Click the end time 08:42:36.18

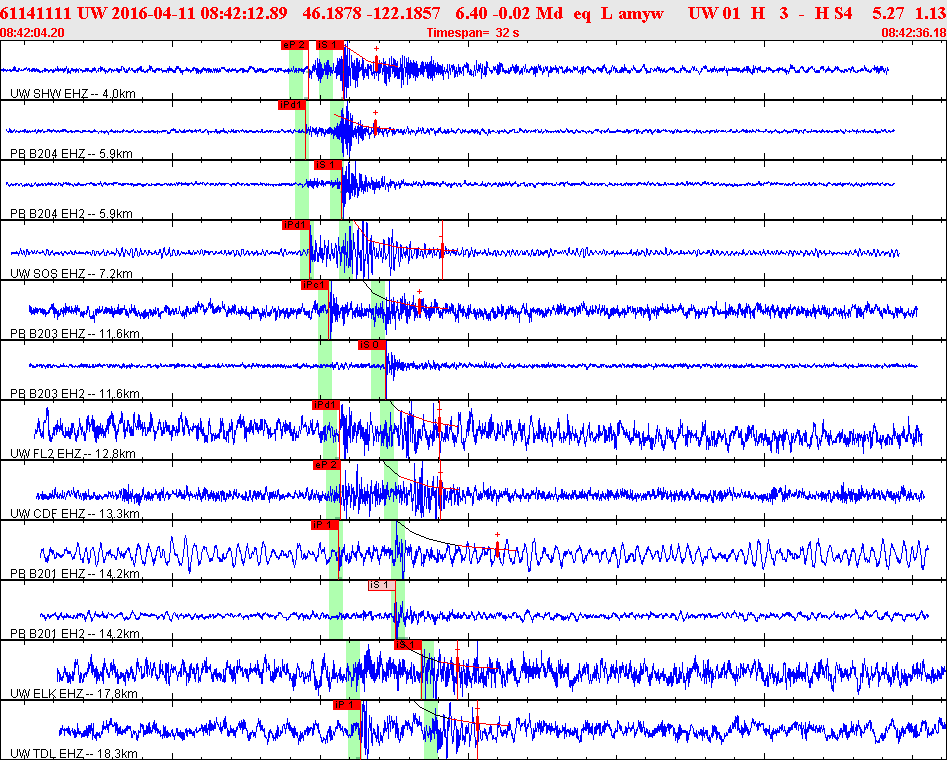click(x=913, y=33)
